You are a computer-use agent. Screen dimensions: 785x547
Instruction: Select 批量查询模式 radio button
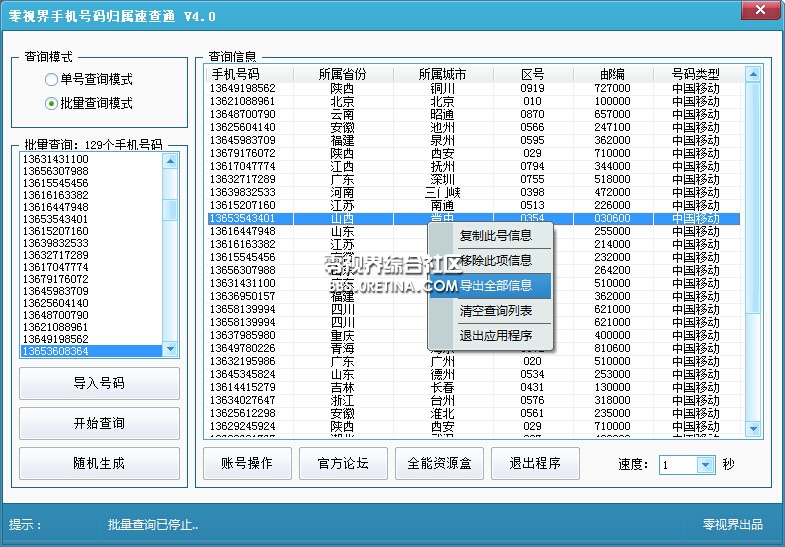(x=52, y=103)
